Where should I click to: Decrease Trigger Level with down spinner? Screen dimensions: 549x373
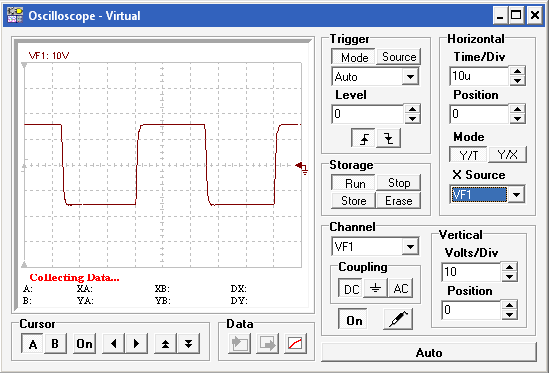pyautogui.click(x=412, y=119)
